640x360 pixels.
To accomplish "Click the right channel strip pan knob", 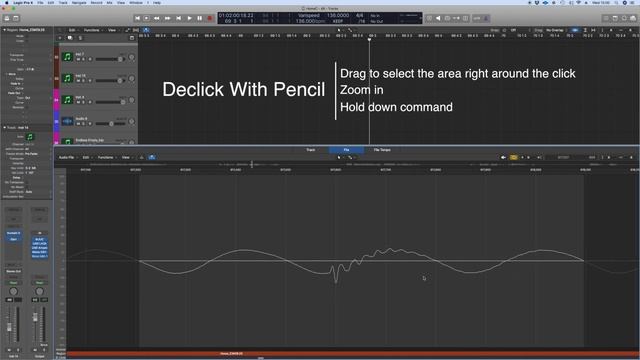I will [39, 291].
